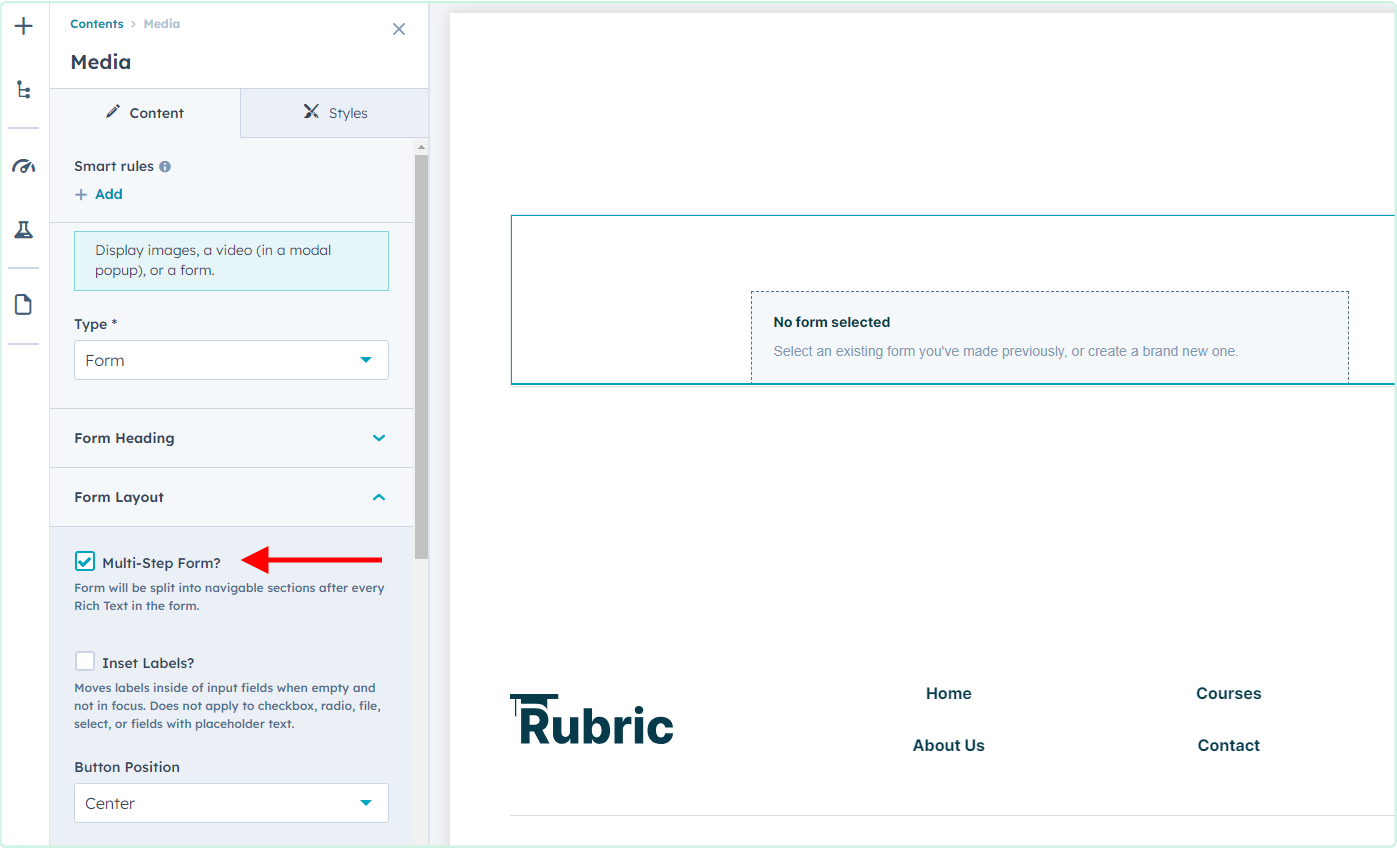Click the Rubric logo in the footer
This screenshot has width=1397, height=848.
pyautogui.click(x=592, y=719)
